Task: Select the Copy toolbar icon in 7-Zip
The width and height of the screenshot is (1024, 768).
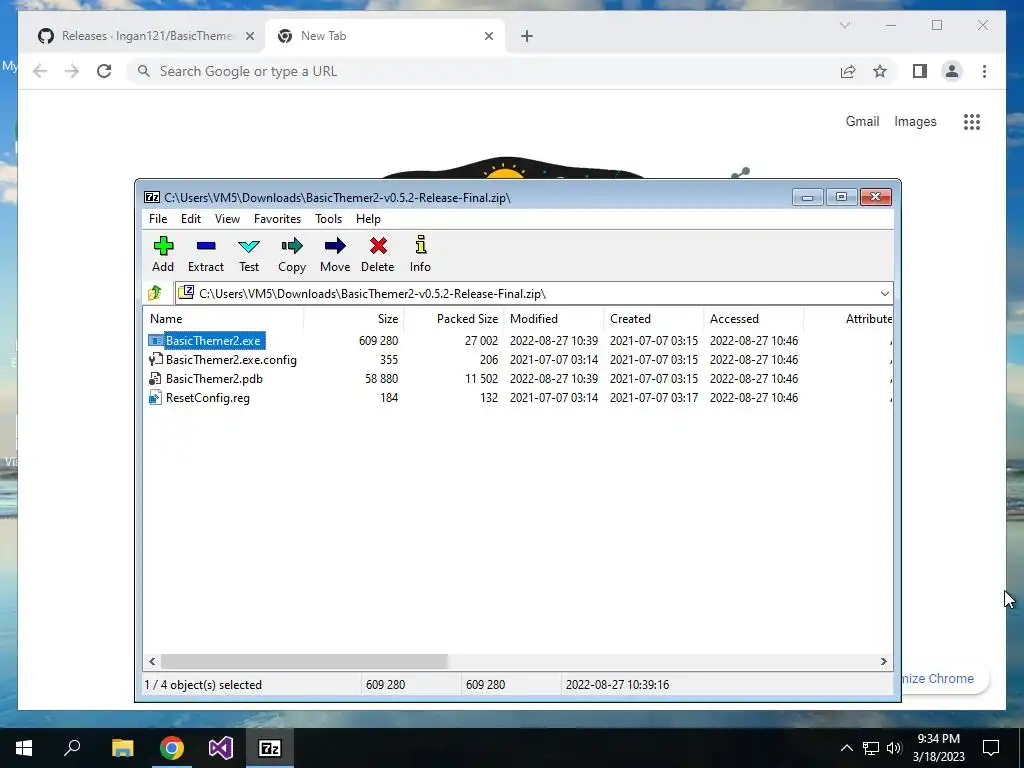Action: coord(292,246)
